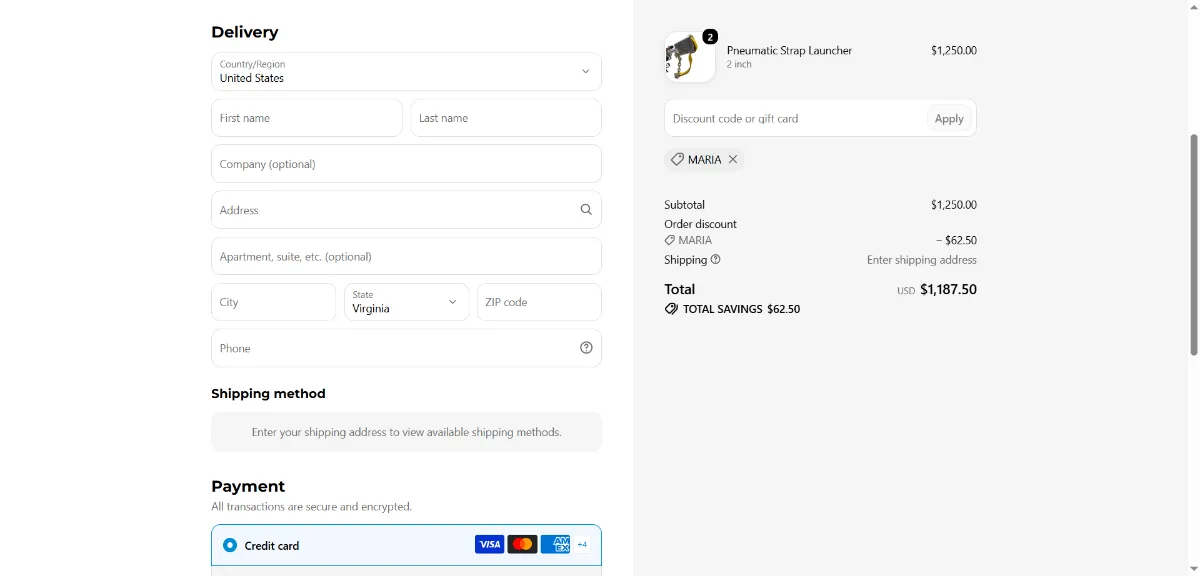Click the TOTAL SAVINGS $62.50 text
1200x576 pixels.
click(741, 309)
